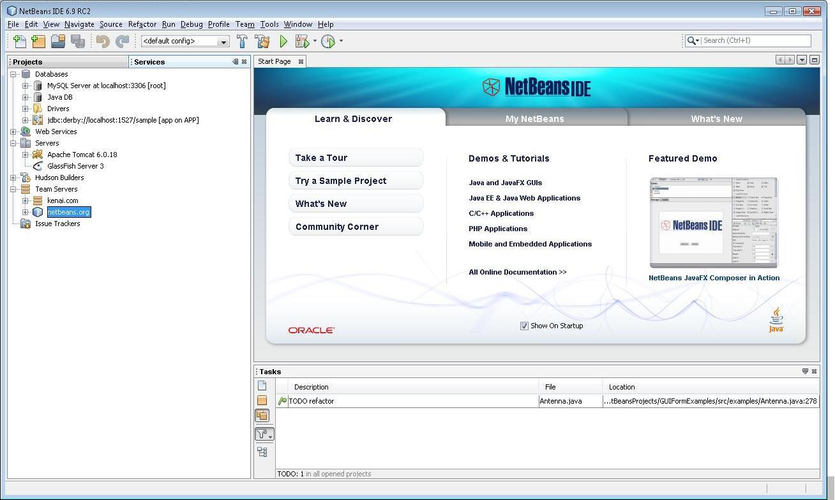Switch to the What's New tab
Viewport: 835px width, 500px height.
[x=717, y=119]
